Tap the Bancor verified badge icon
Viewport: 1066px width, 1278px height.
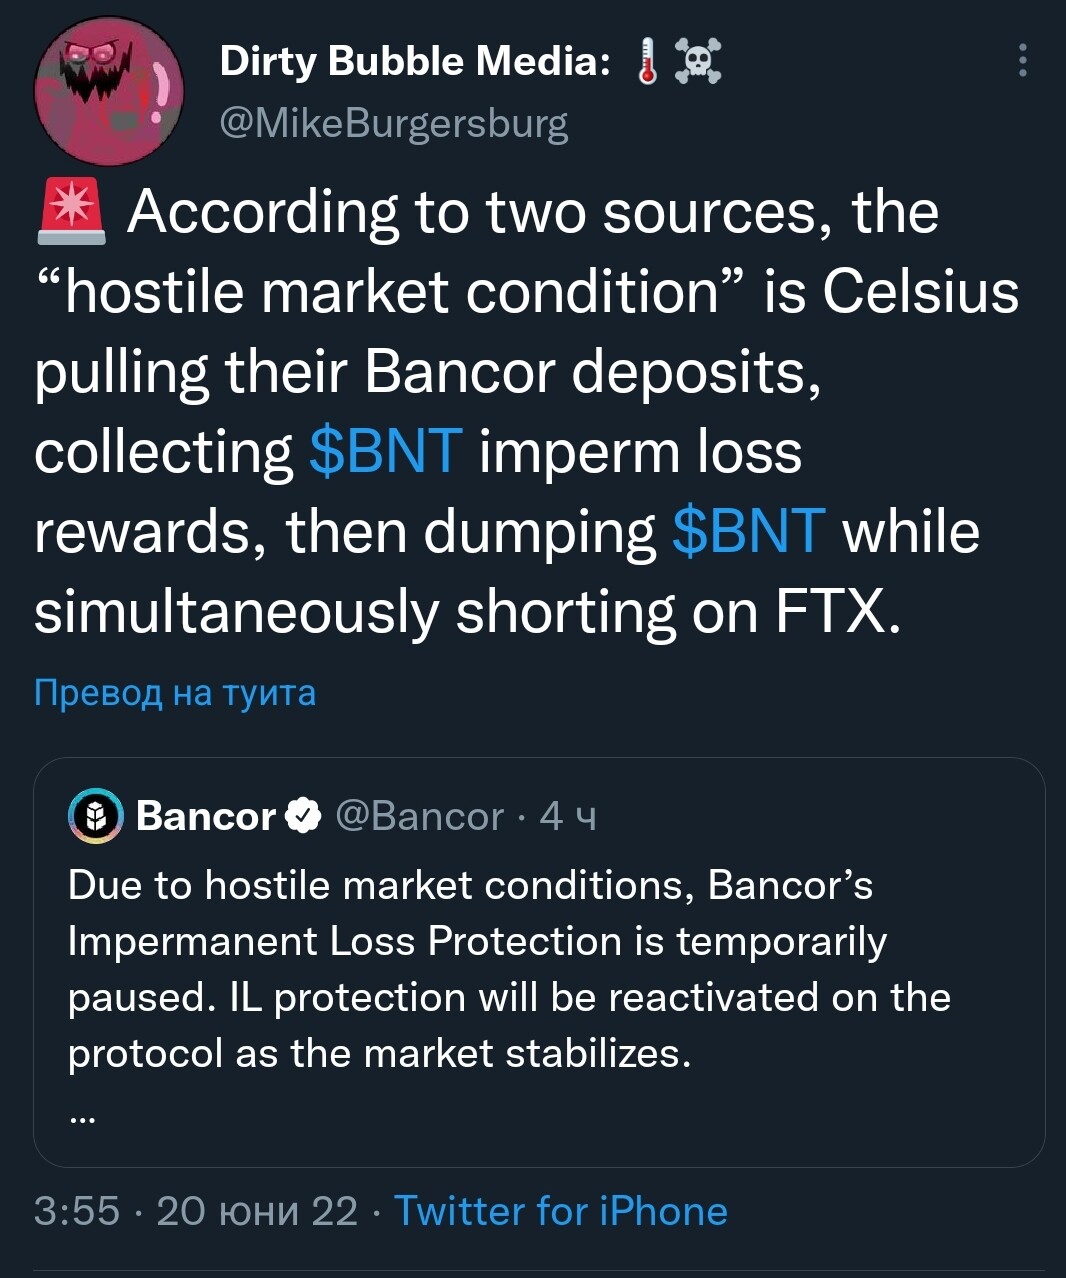point(304,816)
